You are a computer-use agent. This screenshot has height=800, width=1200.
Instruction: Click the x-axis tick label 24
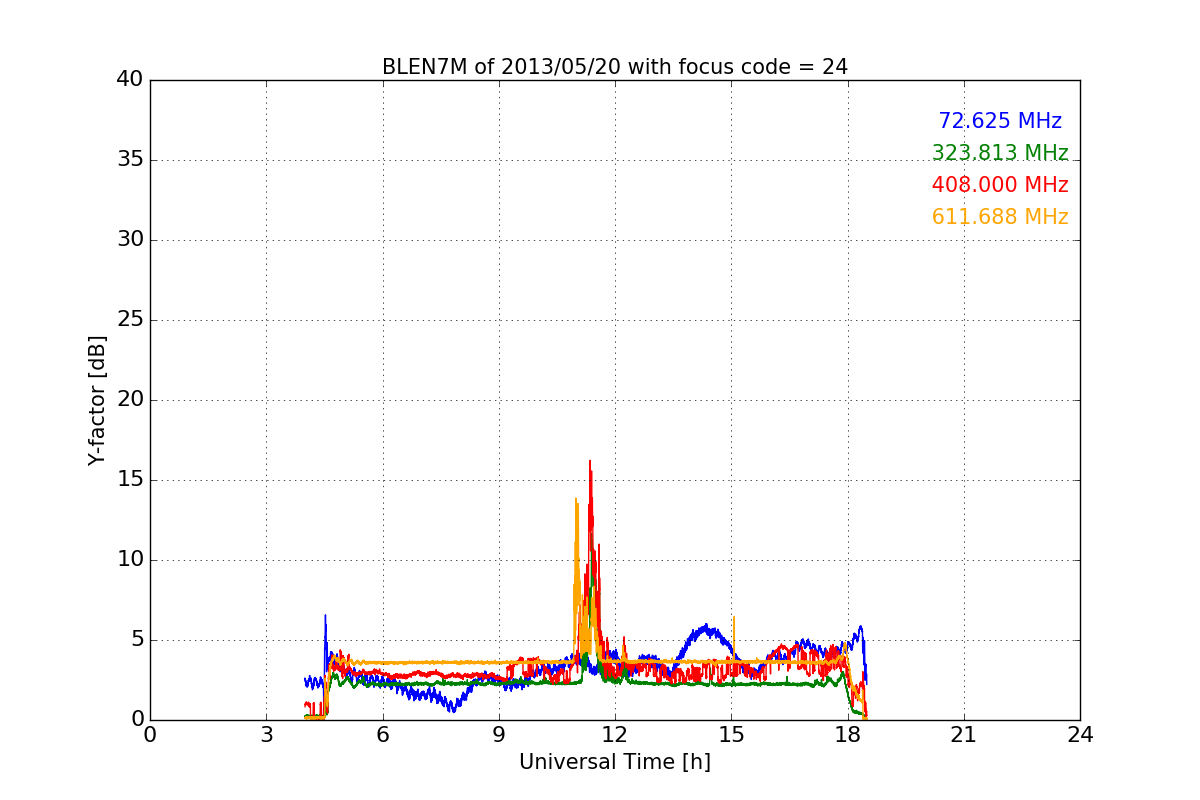point(1080,735)
